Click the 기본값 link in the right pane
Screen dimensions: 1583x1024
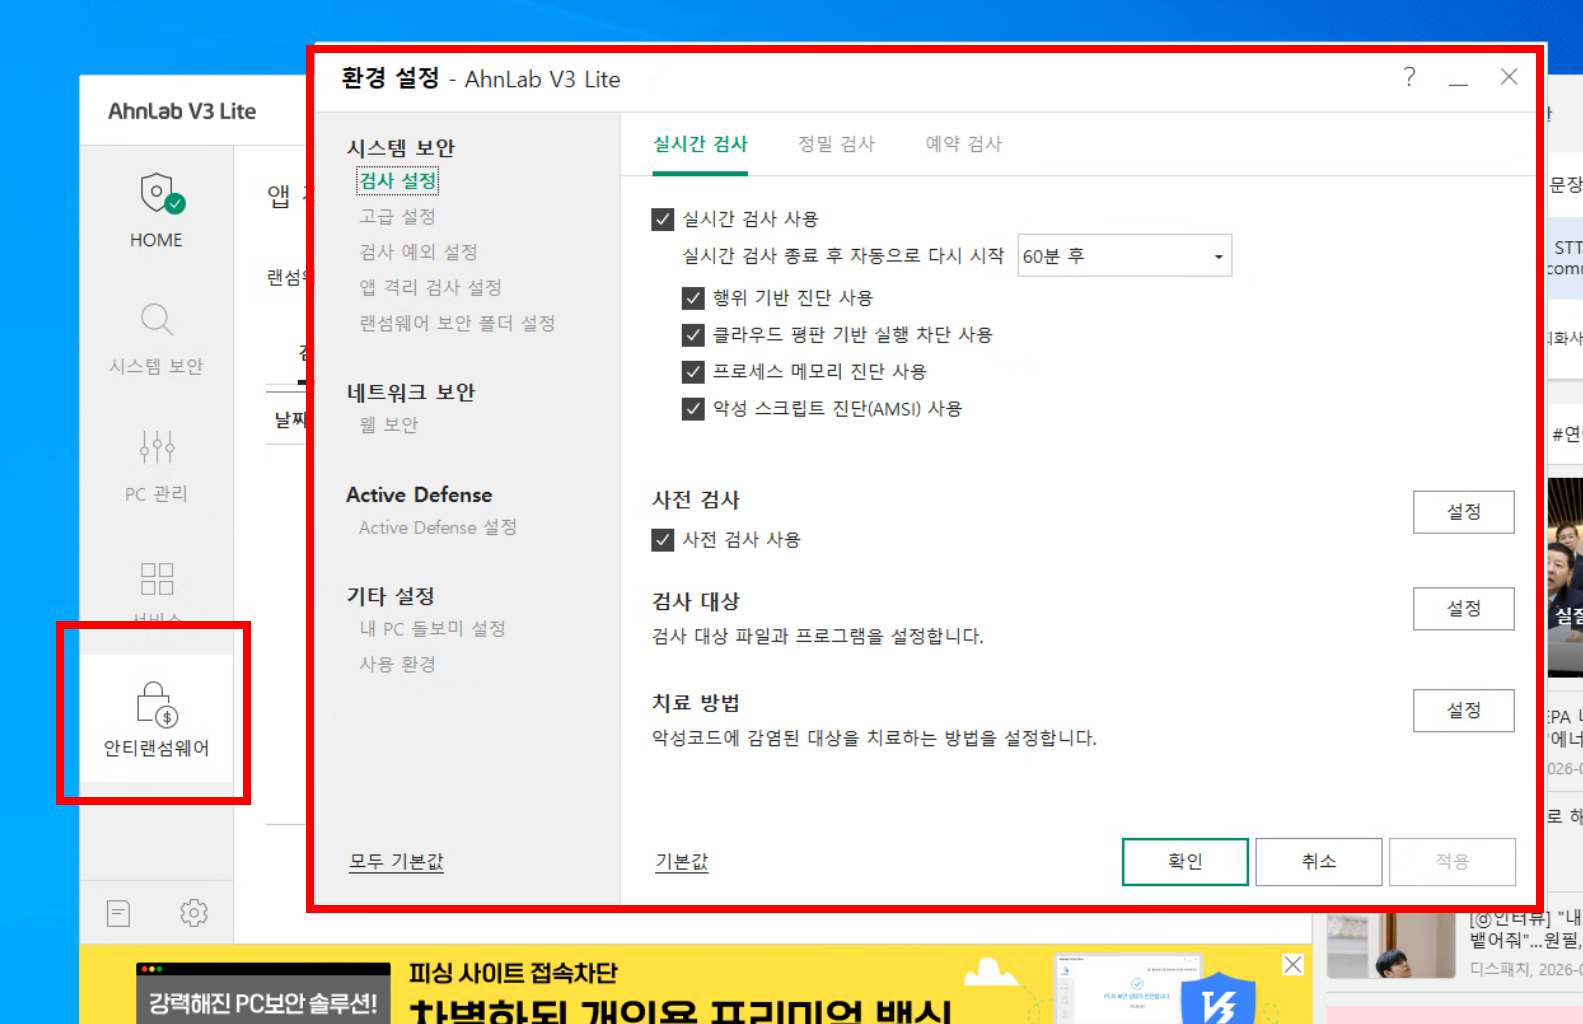[x=682, y=862]
